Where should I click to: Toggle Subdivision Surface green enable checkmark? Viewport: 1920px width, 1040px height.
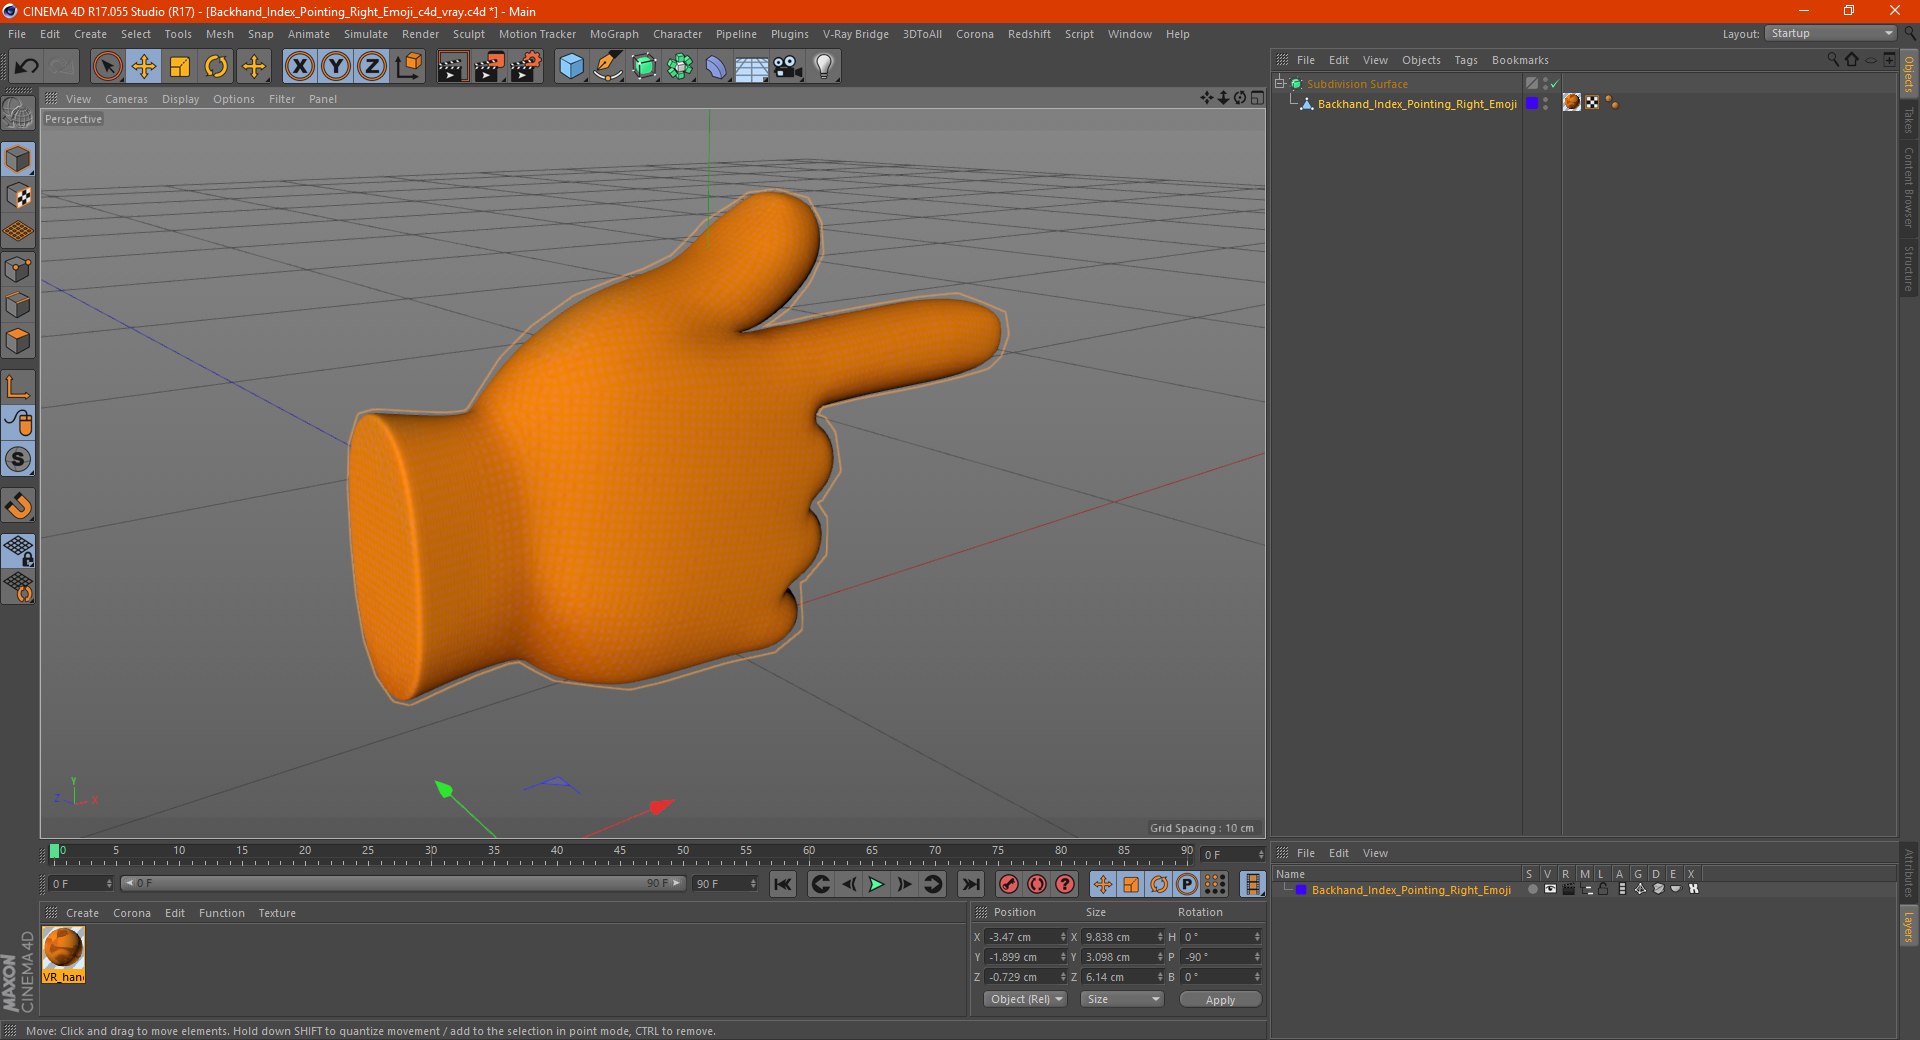coord(1554,84)
